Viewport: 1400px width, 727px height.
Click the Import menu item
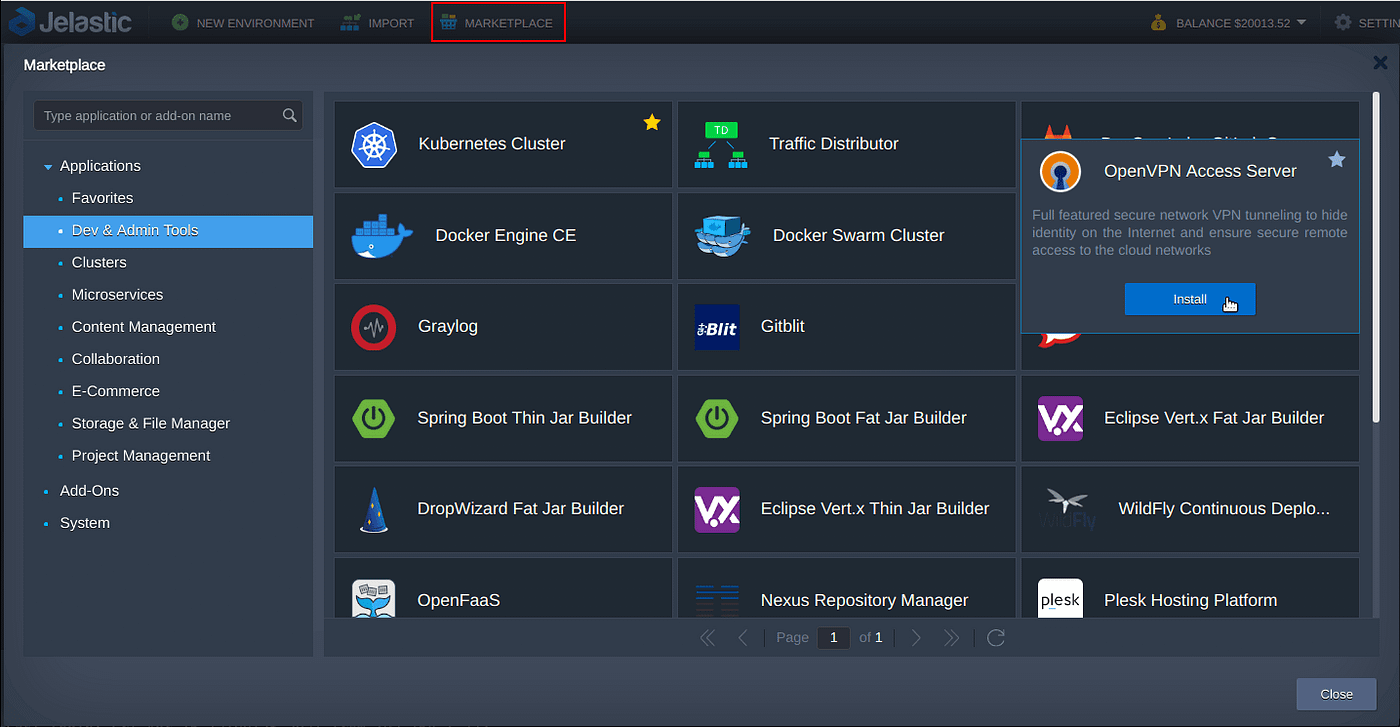[x=377, y=22]
